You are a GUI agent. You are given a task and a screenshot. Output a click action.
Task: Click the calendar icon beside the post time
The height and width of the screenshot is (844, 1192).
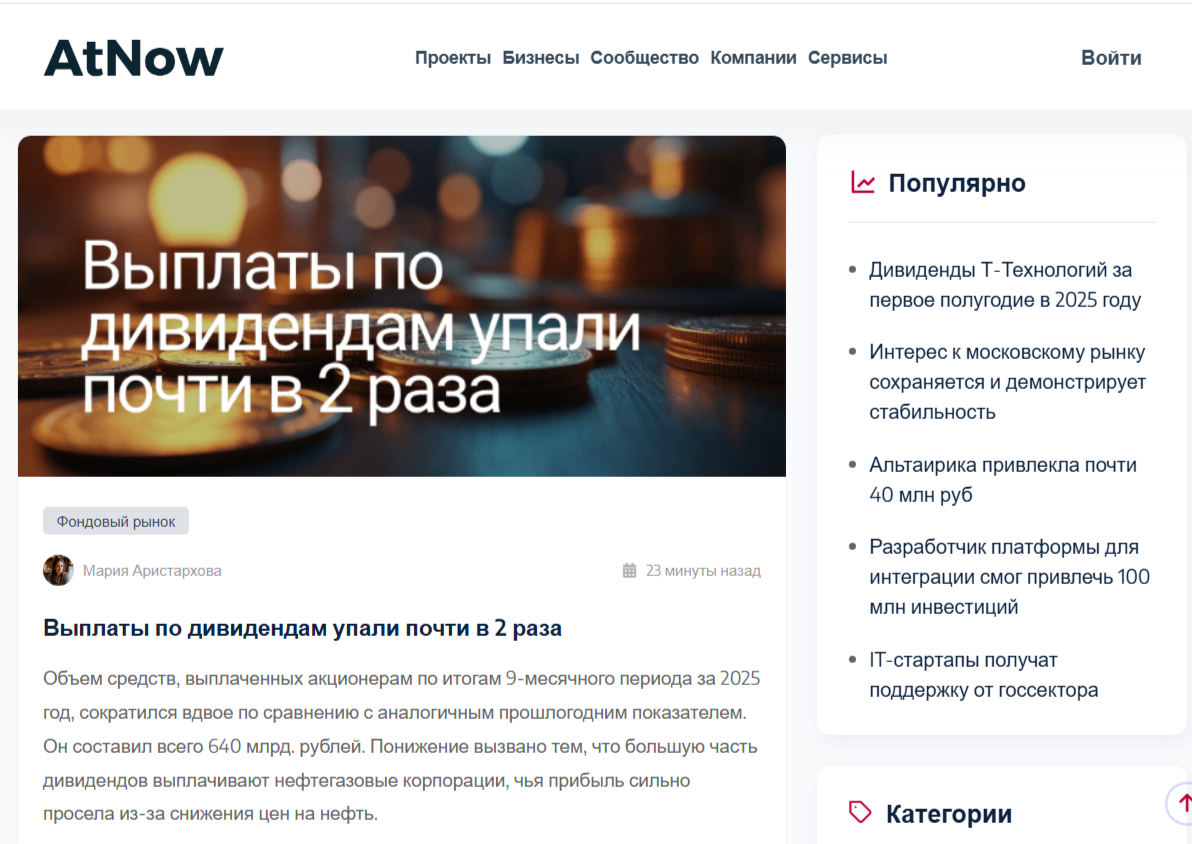[629, 571]
